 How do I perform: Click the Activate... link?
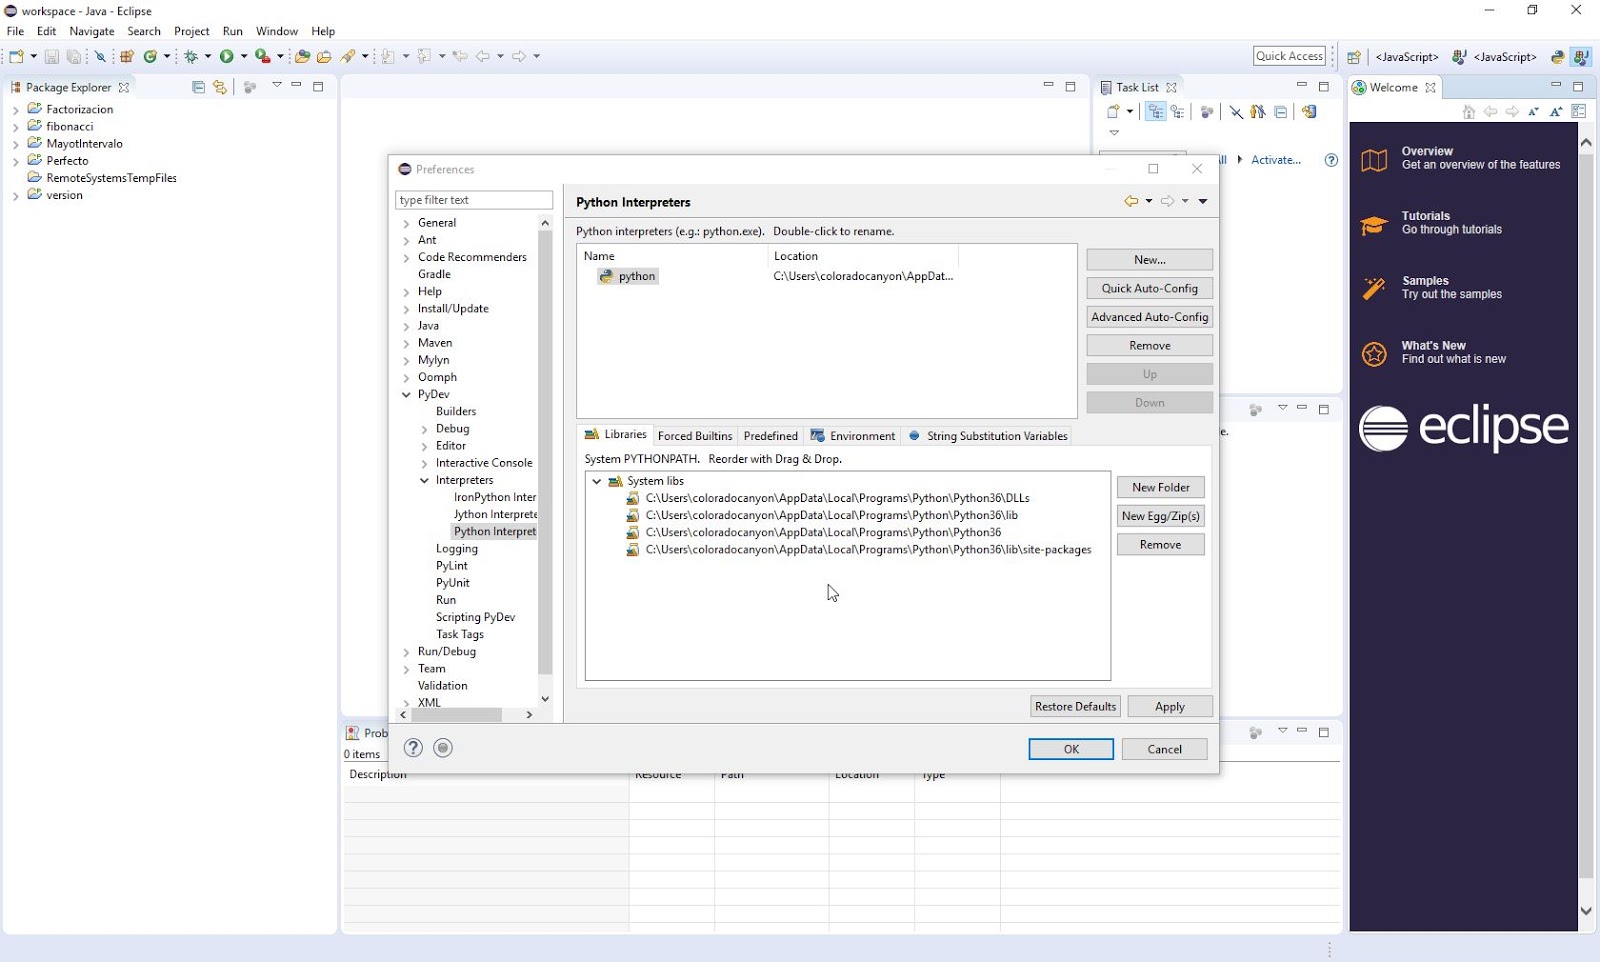[x=1276, y=160]
